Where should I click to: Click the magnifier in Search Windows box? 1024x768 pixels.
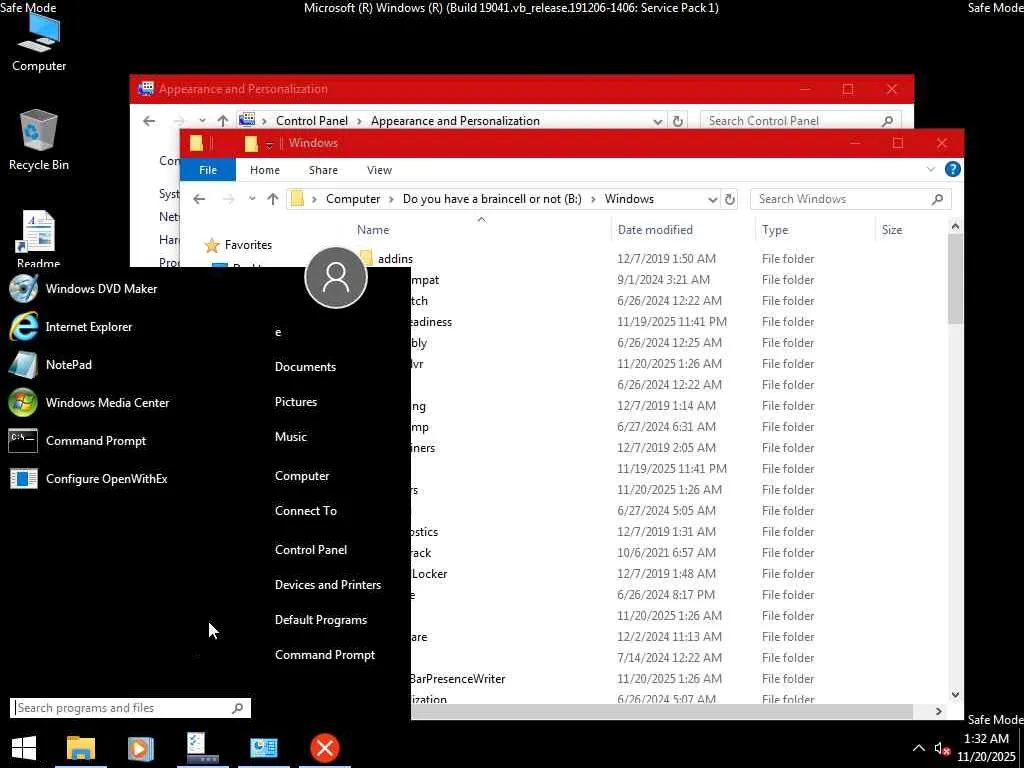(937, 199)
